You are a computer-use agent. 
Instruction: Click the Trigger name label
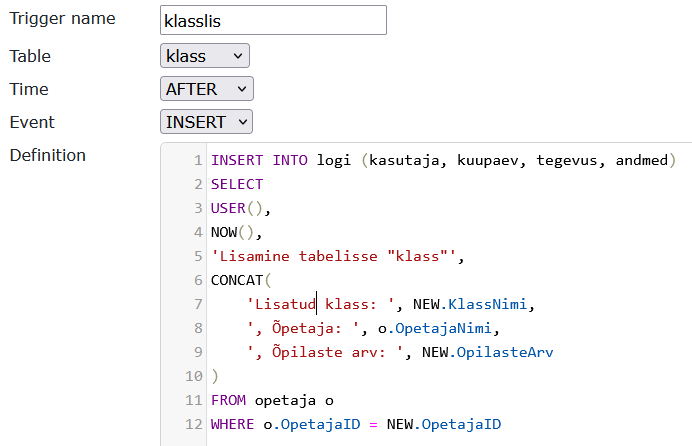coord(62,19)
